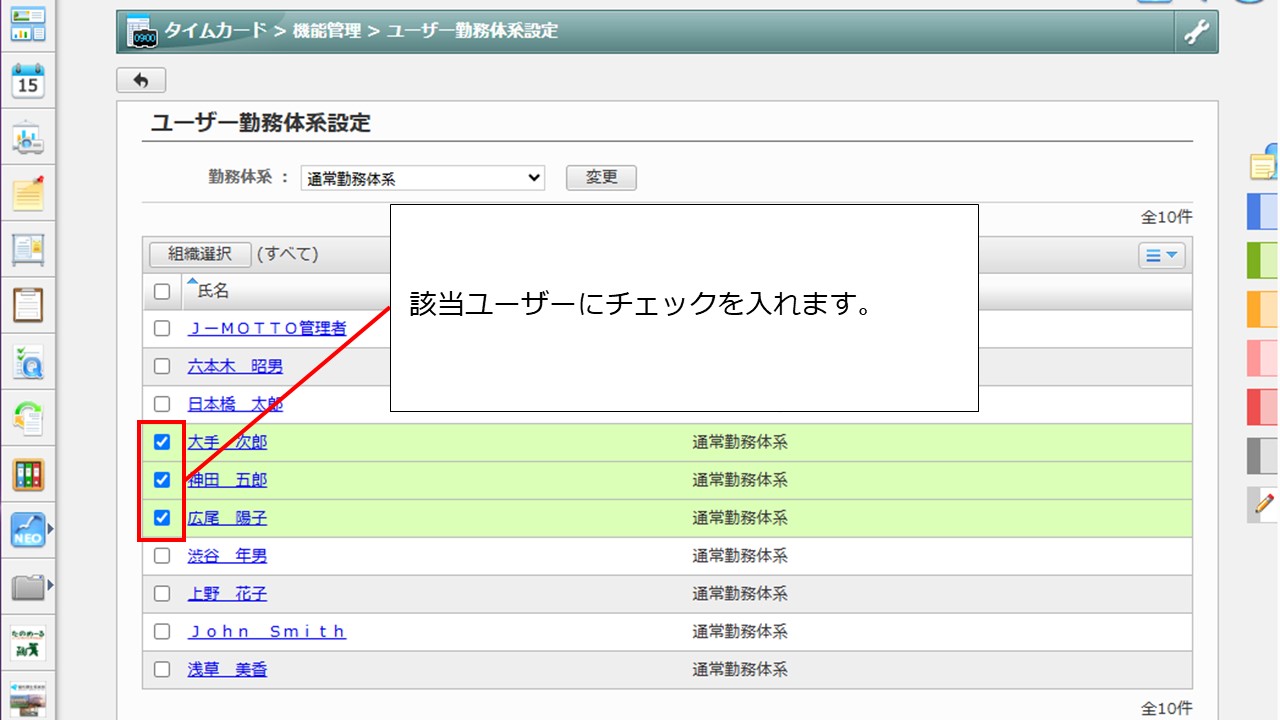Screen dimensions: 1280x720
Task: Check the box for 浅草 美香
Action: tap(162, 670)
